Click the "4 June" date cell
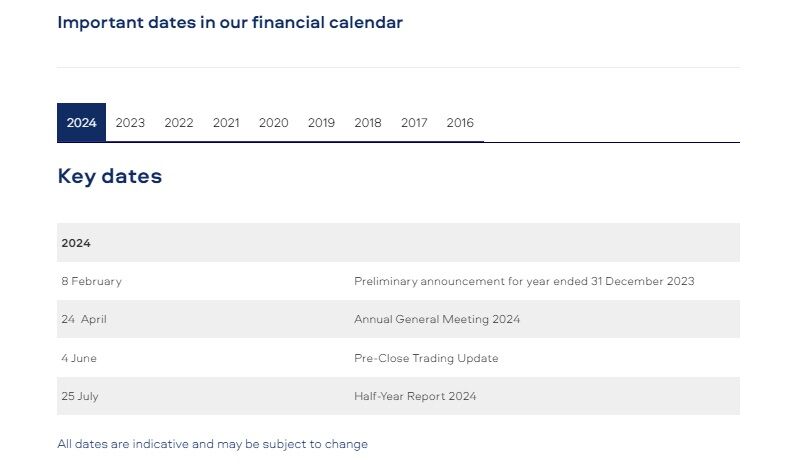The height and width of the screenshot is (471, 790). [79, 358]
